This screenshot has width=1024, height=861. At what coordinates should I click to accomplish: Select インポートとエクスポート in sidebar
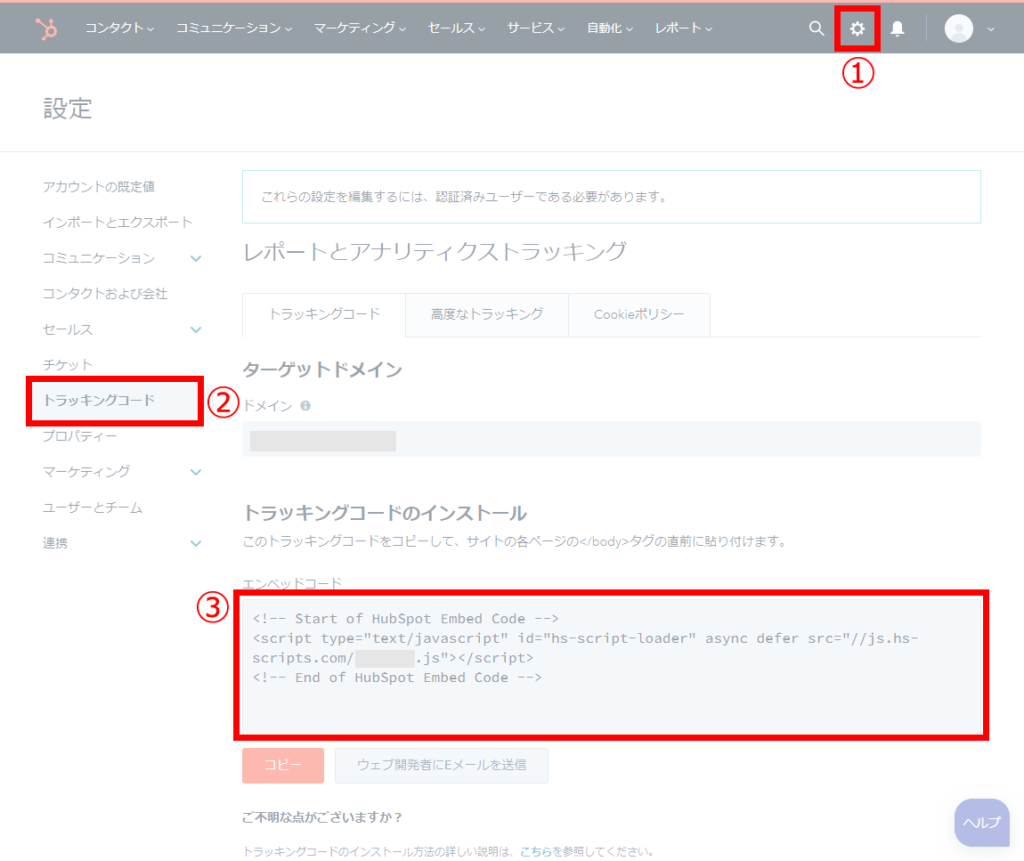(118, 223)
